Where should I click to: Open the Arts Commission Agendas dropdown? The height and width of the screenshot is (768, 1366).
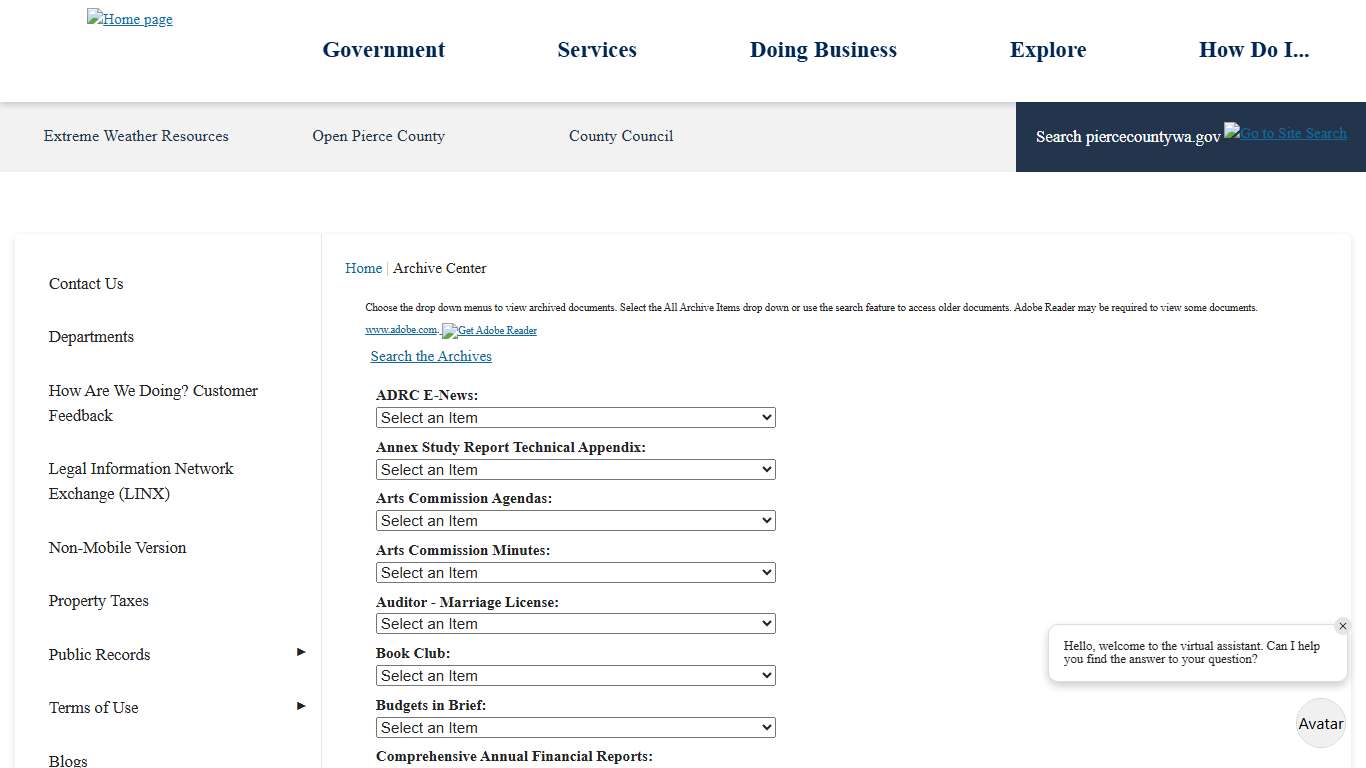pyautogui.click(x=575, y=520)
